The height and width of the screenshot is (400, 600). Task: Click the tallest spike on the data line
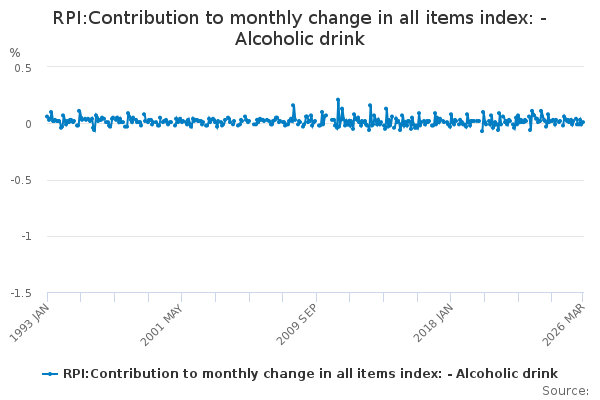tap(338, 99)
